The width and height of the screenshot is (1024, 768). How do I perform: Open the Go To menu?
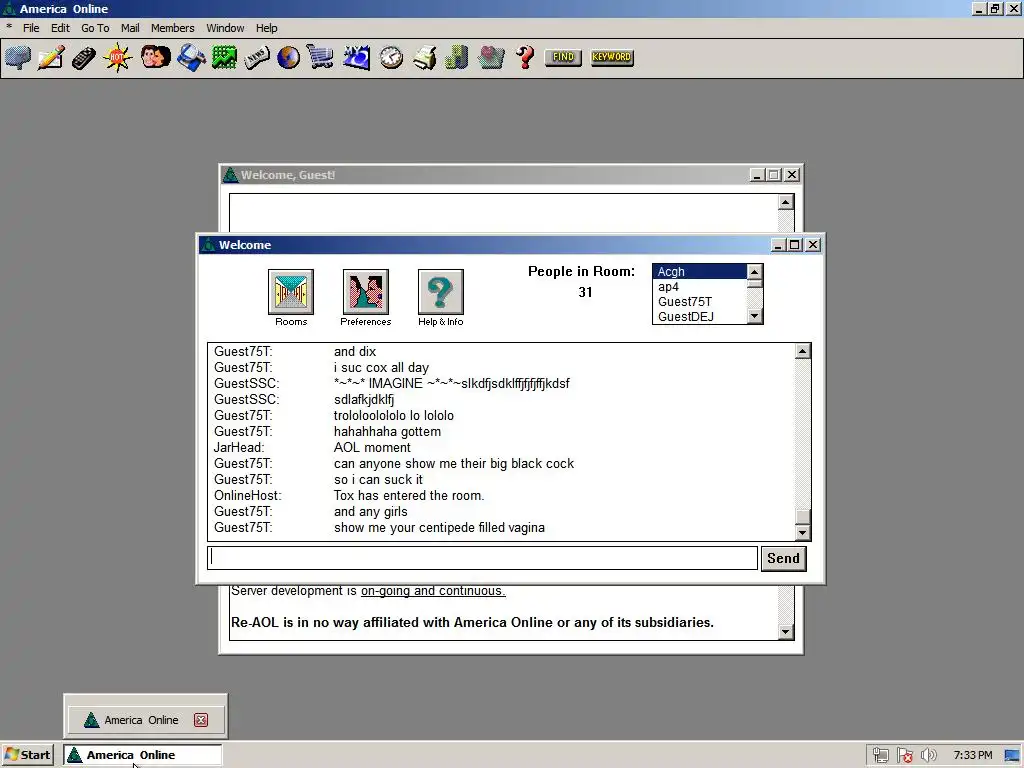point(95,28)
